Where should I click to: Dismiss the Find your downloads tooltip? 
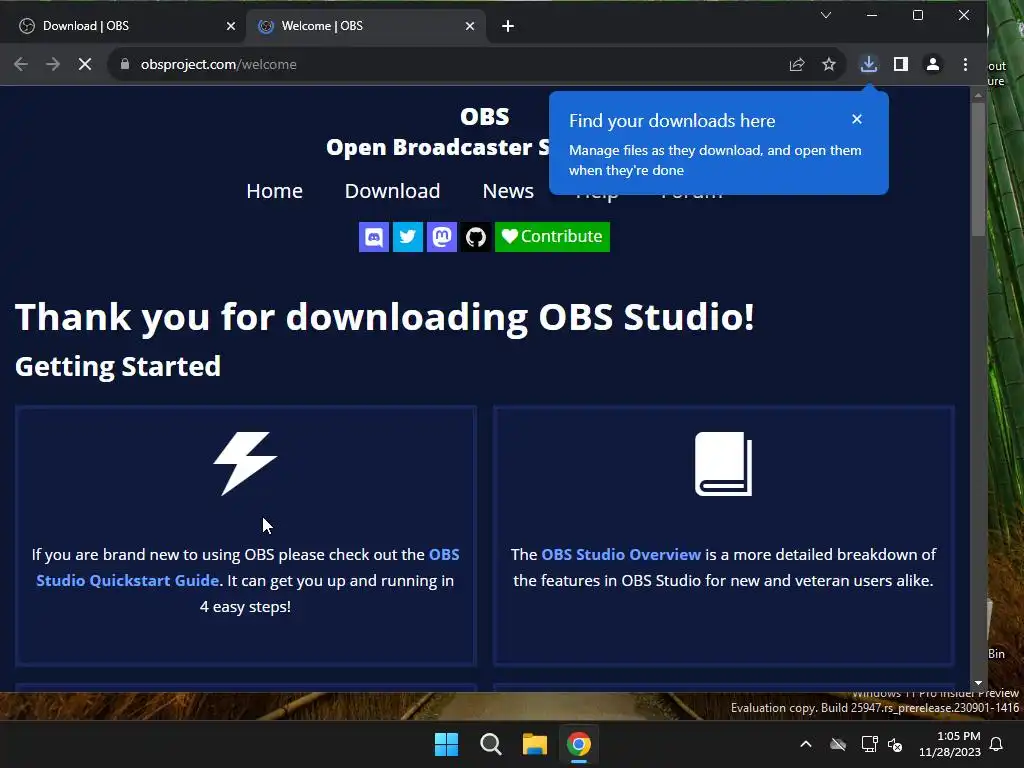[857, 119]
